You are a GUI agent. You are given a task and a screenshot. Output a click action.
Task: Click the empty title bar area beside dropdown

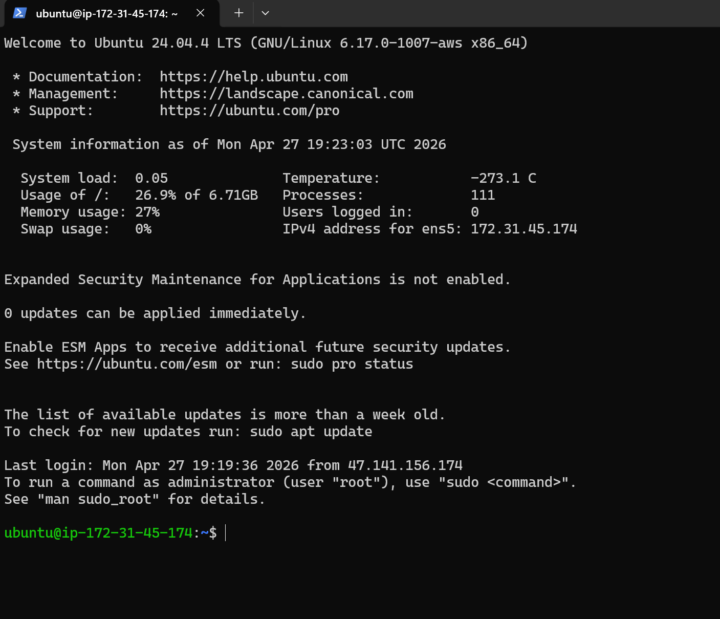coord(496,13)
